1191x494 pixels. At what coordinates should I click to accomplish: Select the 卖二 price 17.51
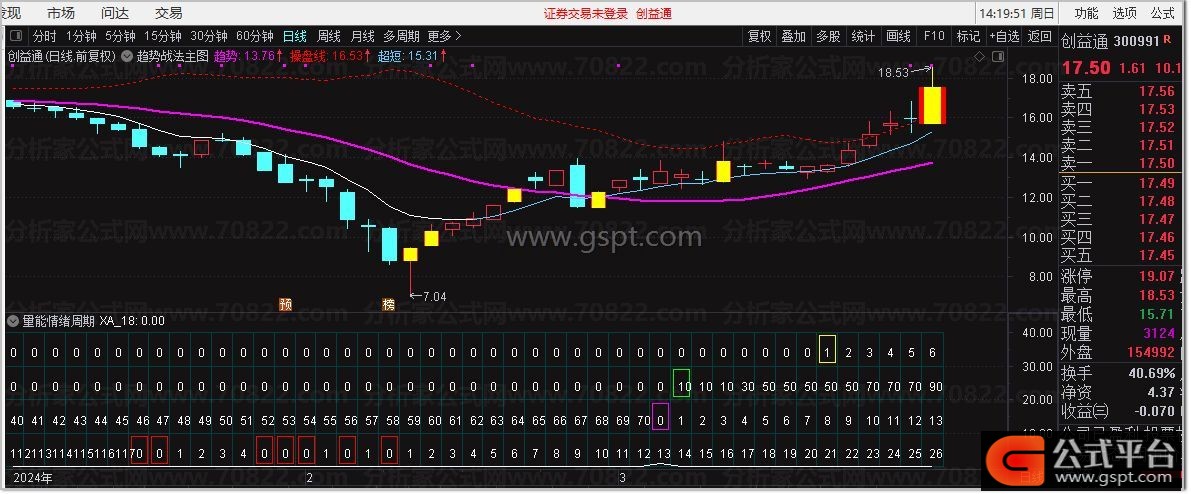(x=1156, y=145)
